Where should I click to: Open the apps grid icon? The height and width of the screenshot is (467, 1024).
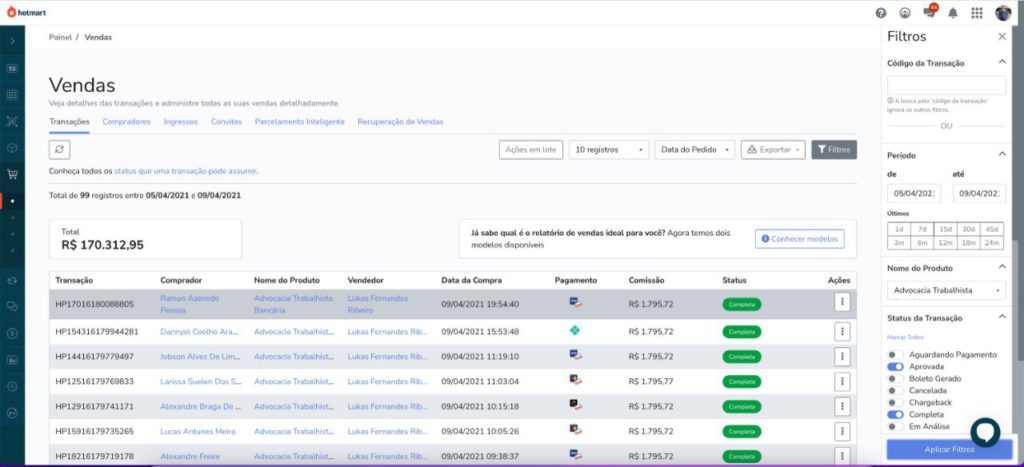[x=977, y=13]
